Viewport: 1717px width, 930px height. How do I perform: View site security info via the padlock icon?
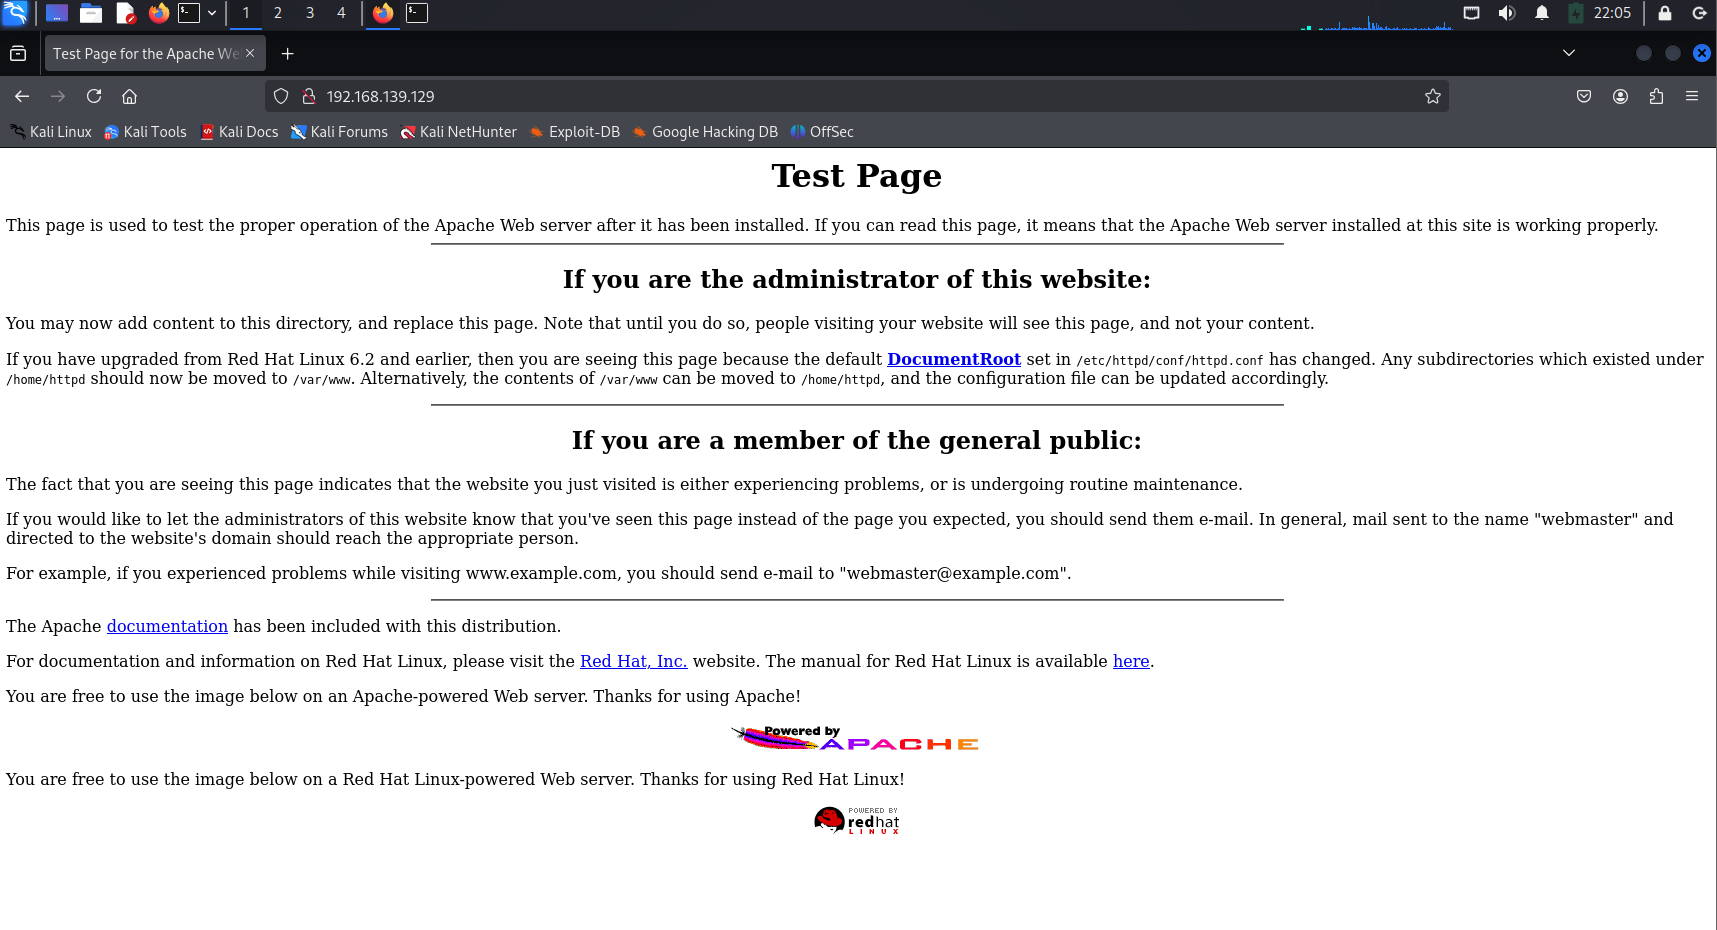tap(309, 96)
